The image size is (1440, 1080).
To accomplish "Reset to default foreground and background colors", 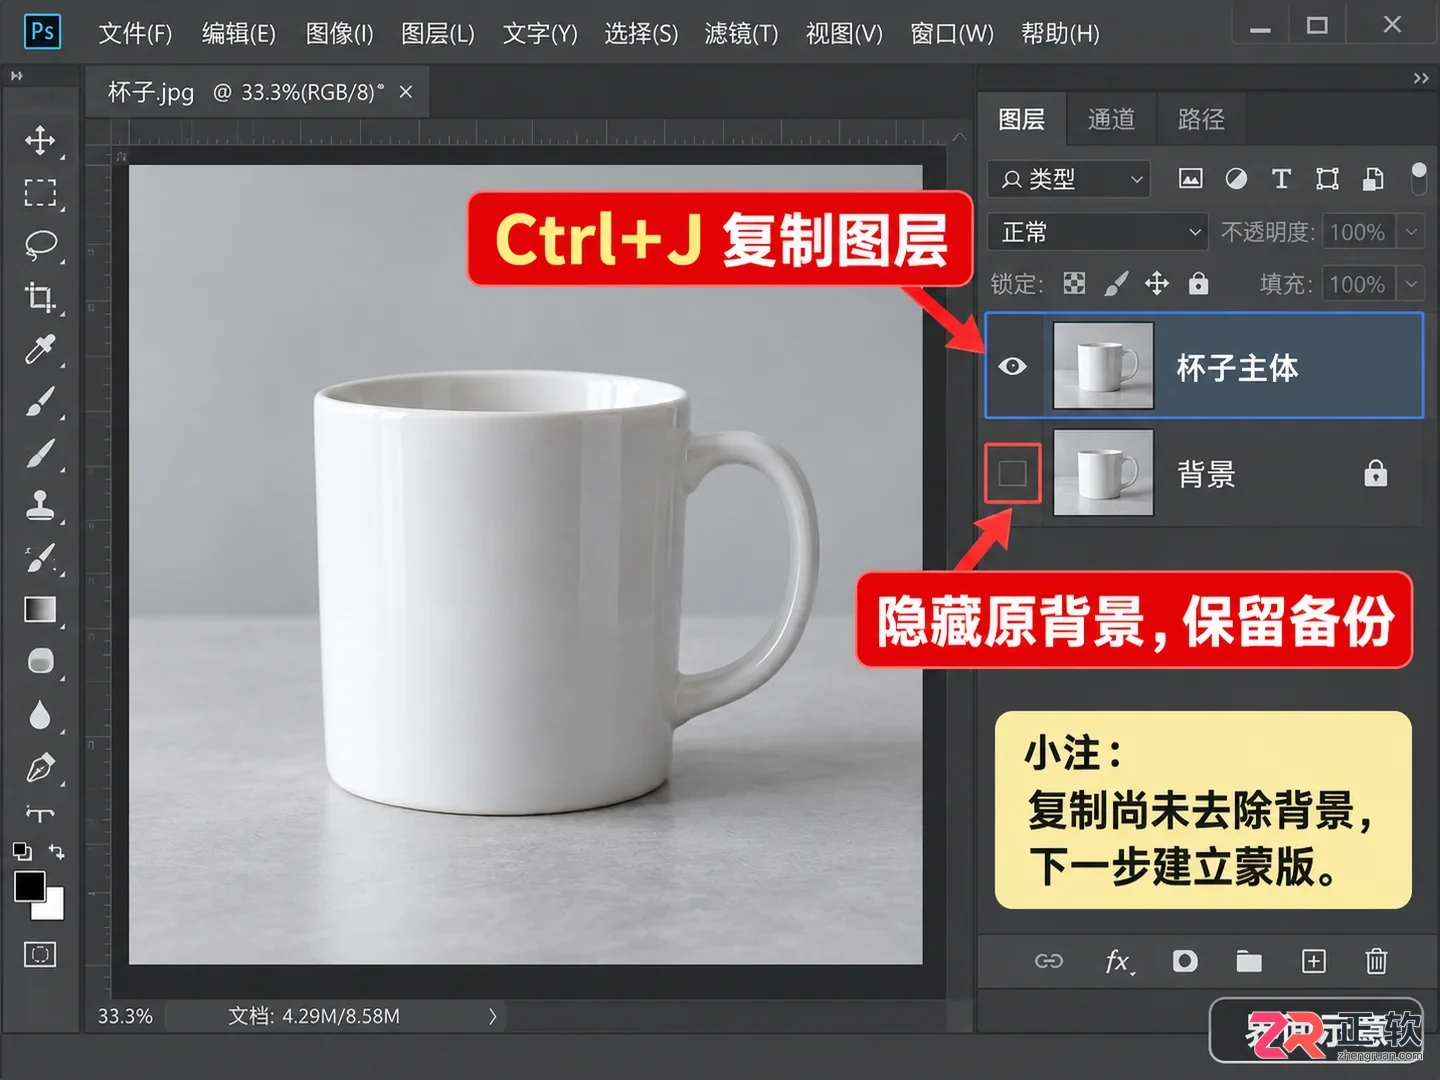I will point(22,852).
